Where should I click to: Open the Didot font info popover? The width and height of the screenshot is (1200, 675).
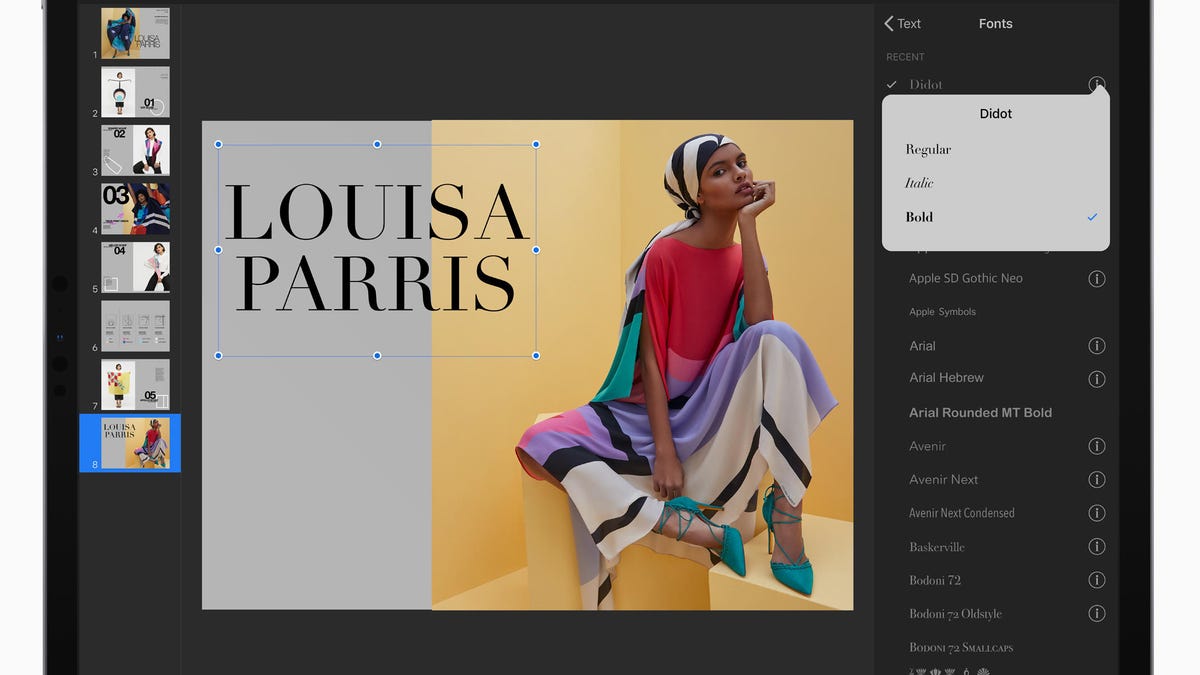pos(1097,85)
